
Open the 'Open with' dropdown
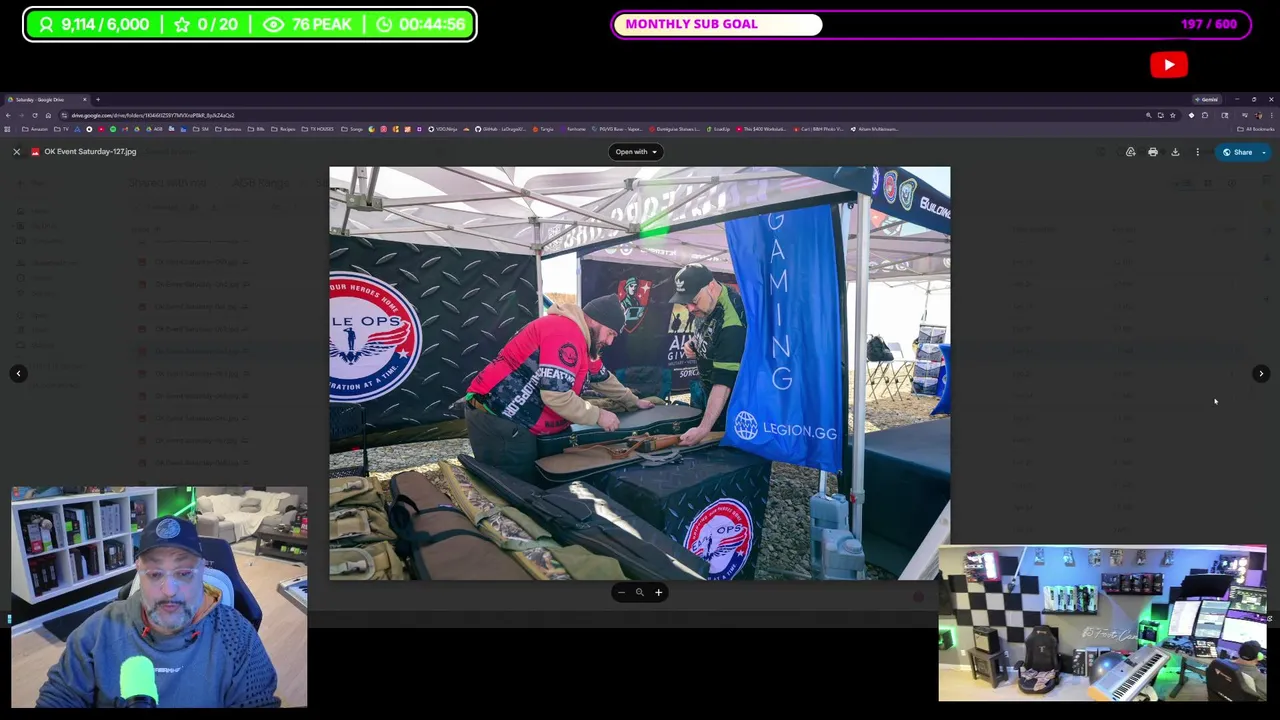636,152
